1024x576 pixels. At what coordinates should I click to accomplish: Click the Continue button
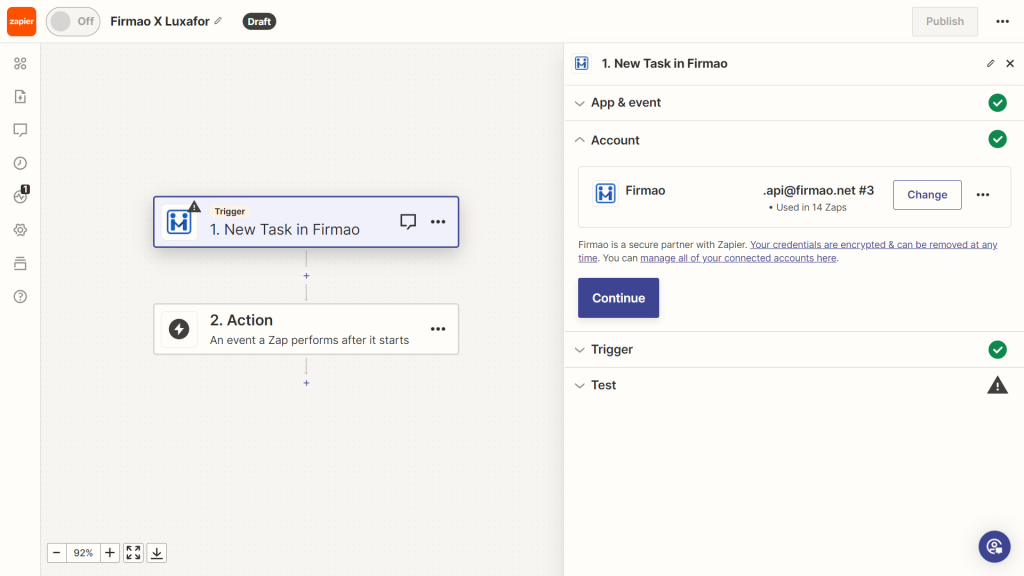point(618,297)
